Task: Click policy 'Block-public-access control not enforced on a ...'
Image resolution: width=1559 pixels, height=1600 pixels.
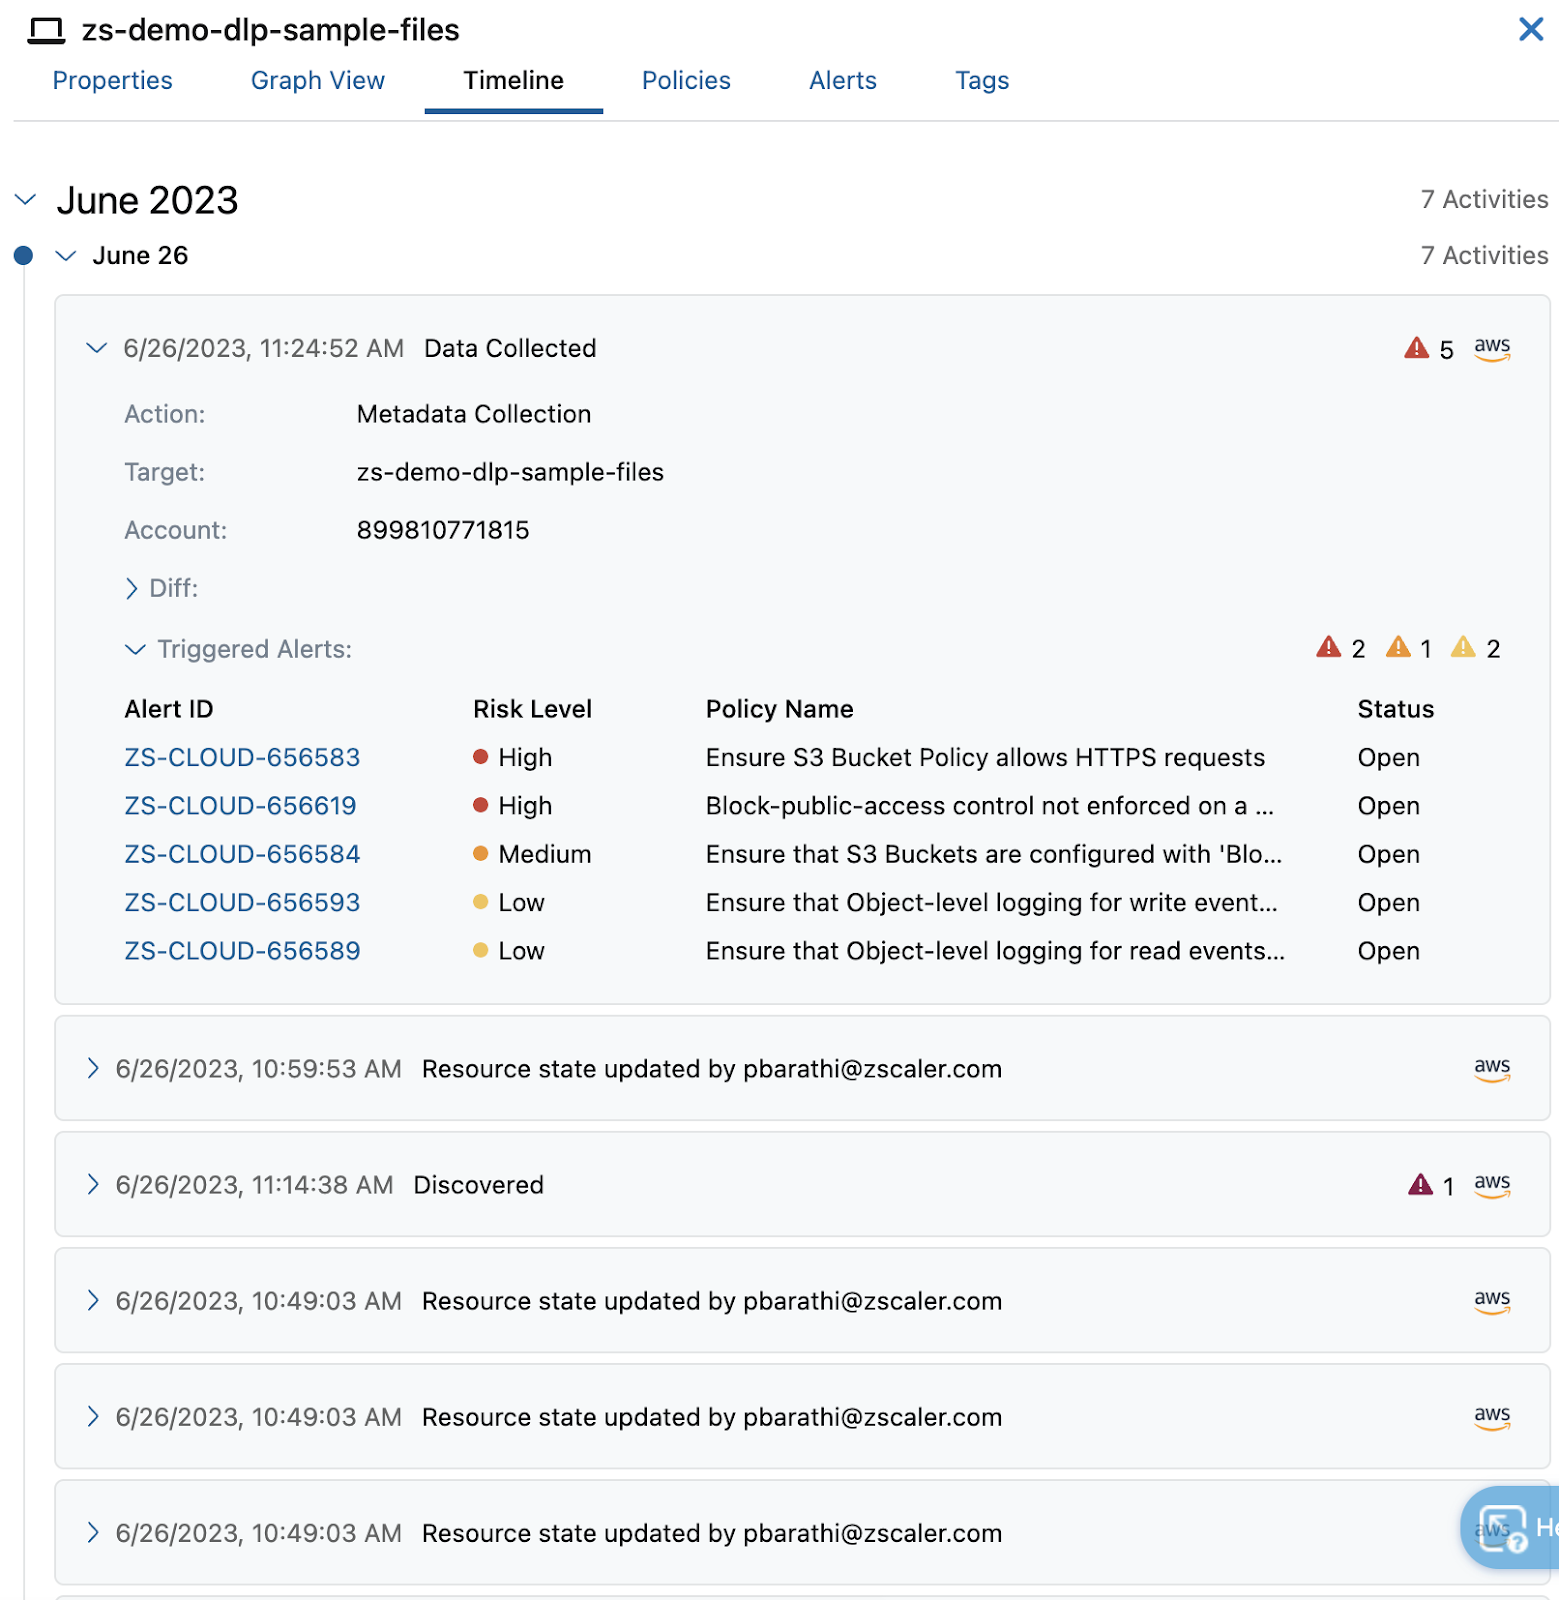Action: (990, 805)
